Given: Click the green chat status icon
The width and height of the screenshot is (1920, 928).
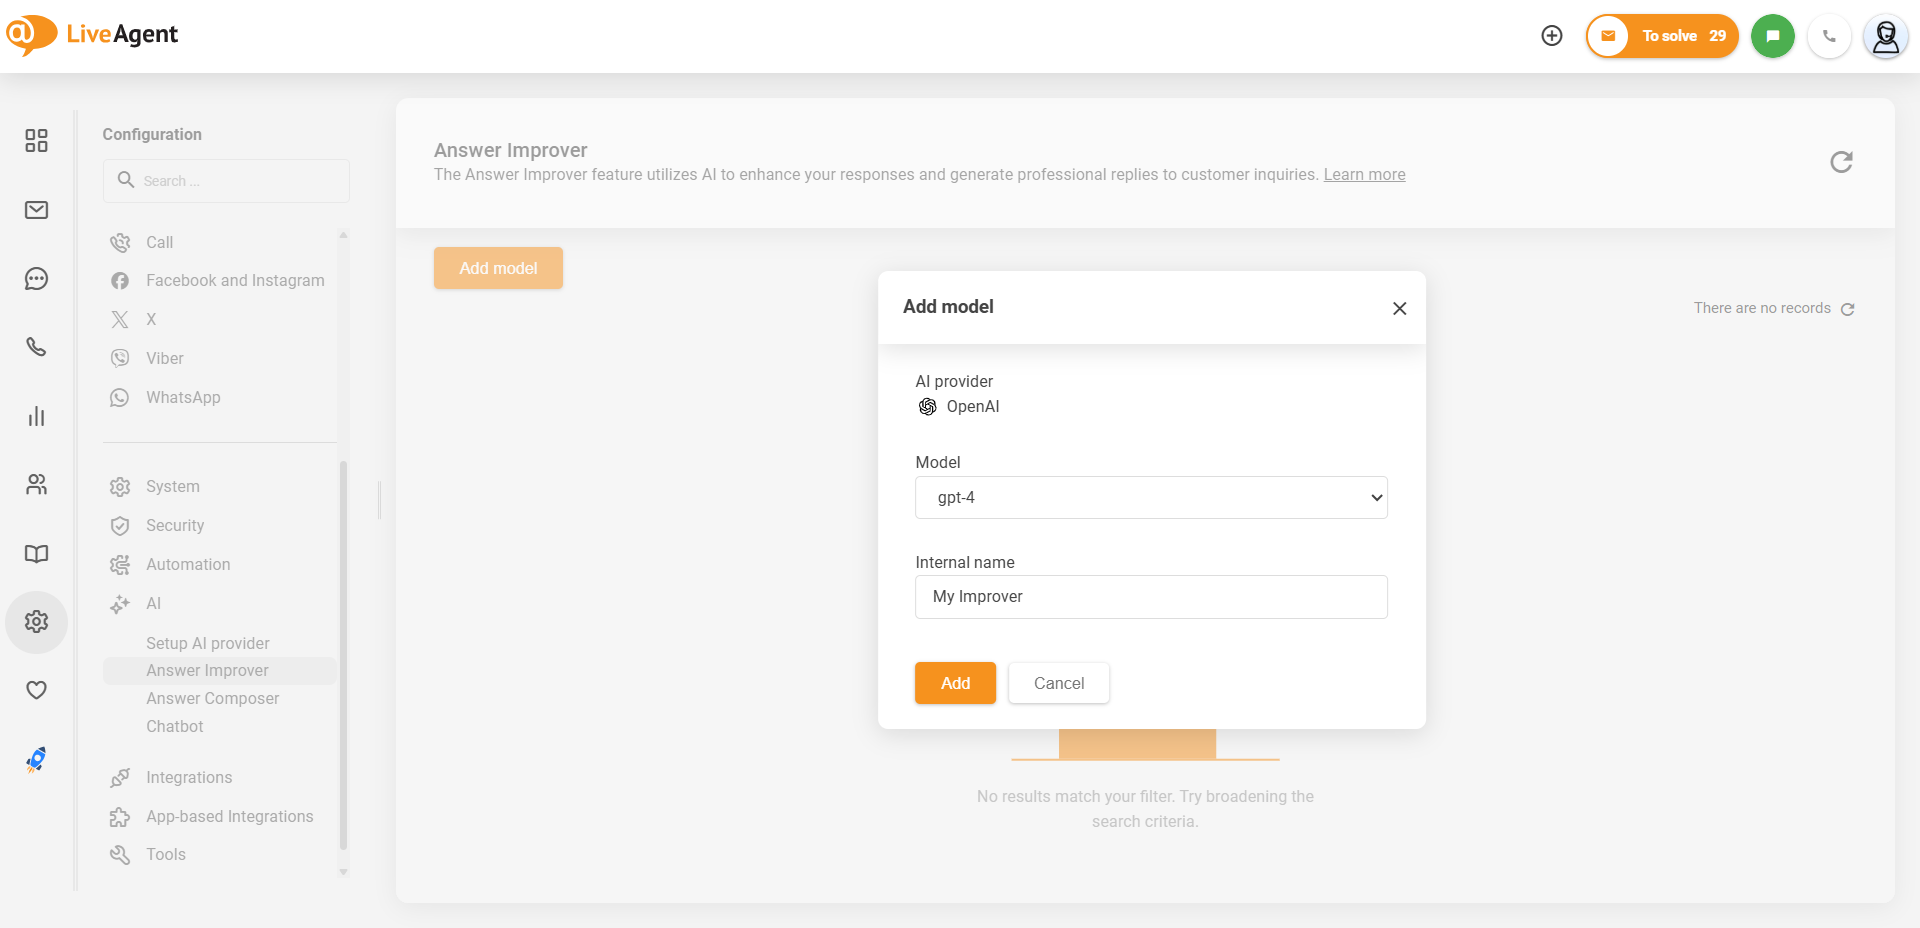Looking at the screenshot, I should 1772,36.
